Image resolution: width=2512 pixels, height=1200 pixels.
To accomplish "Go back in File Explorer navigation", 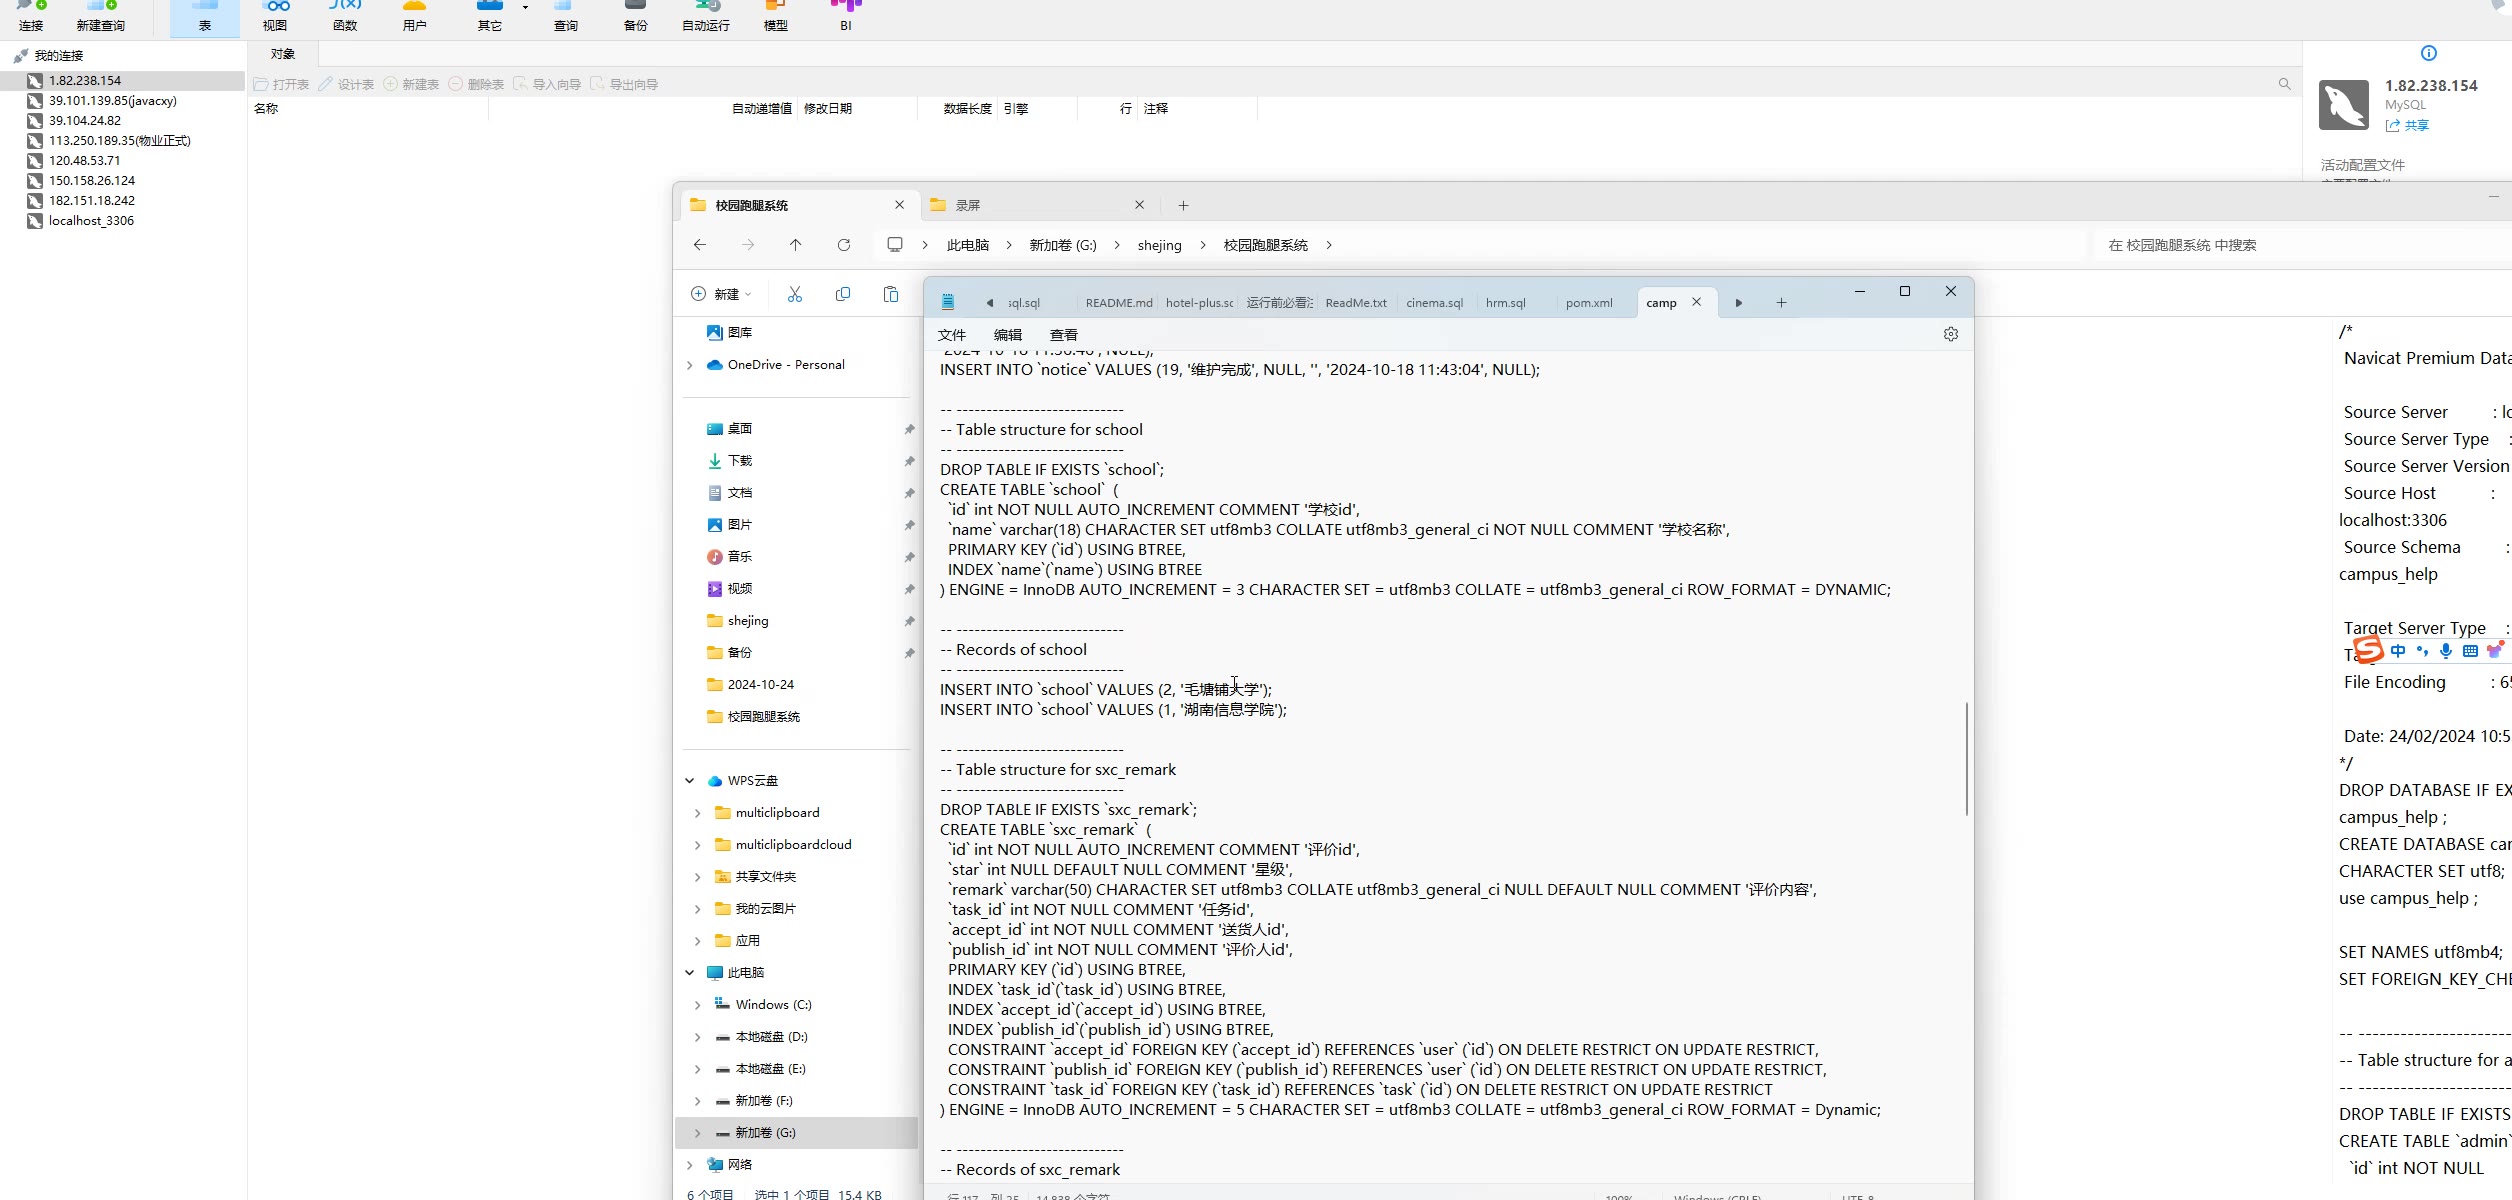I will point(700,245).
